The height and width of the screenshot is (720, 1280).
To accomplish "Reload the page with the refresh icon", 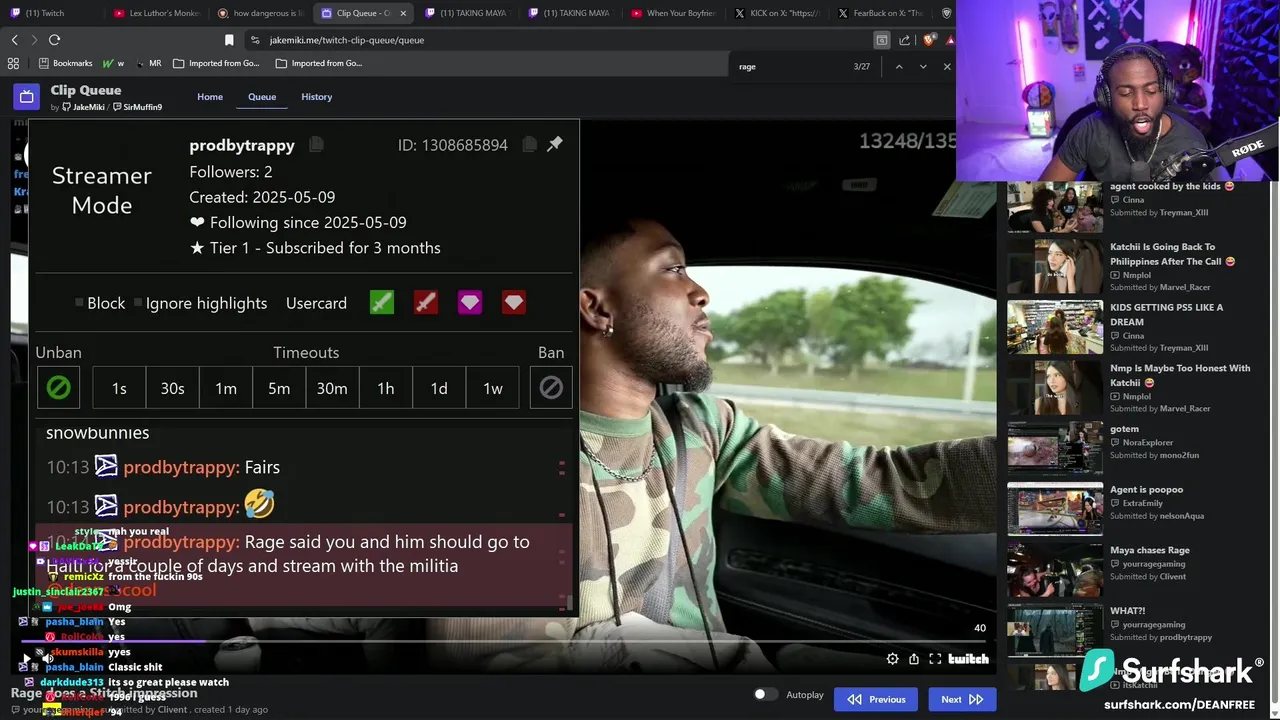I will [x=54, y=40].
